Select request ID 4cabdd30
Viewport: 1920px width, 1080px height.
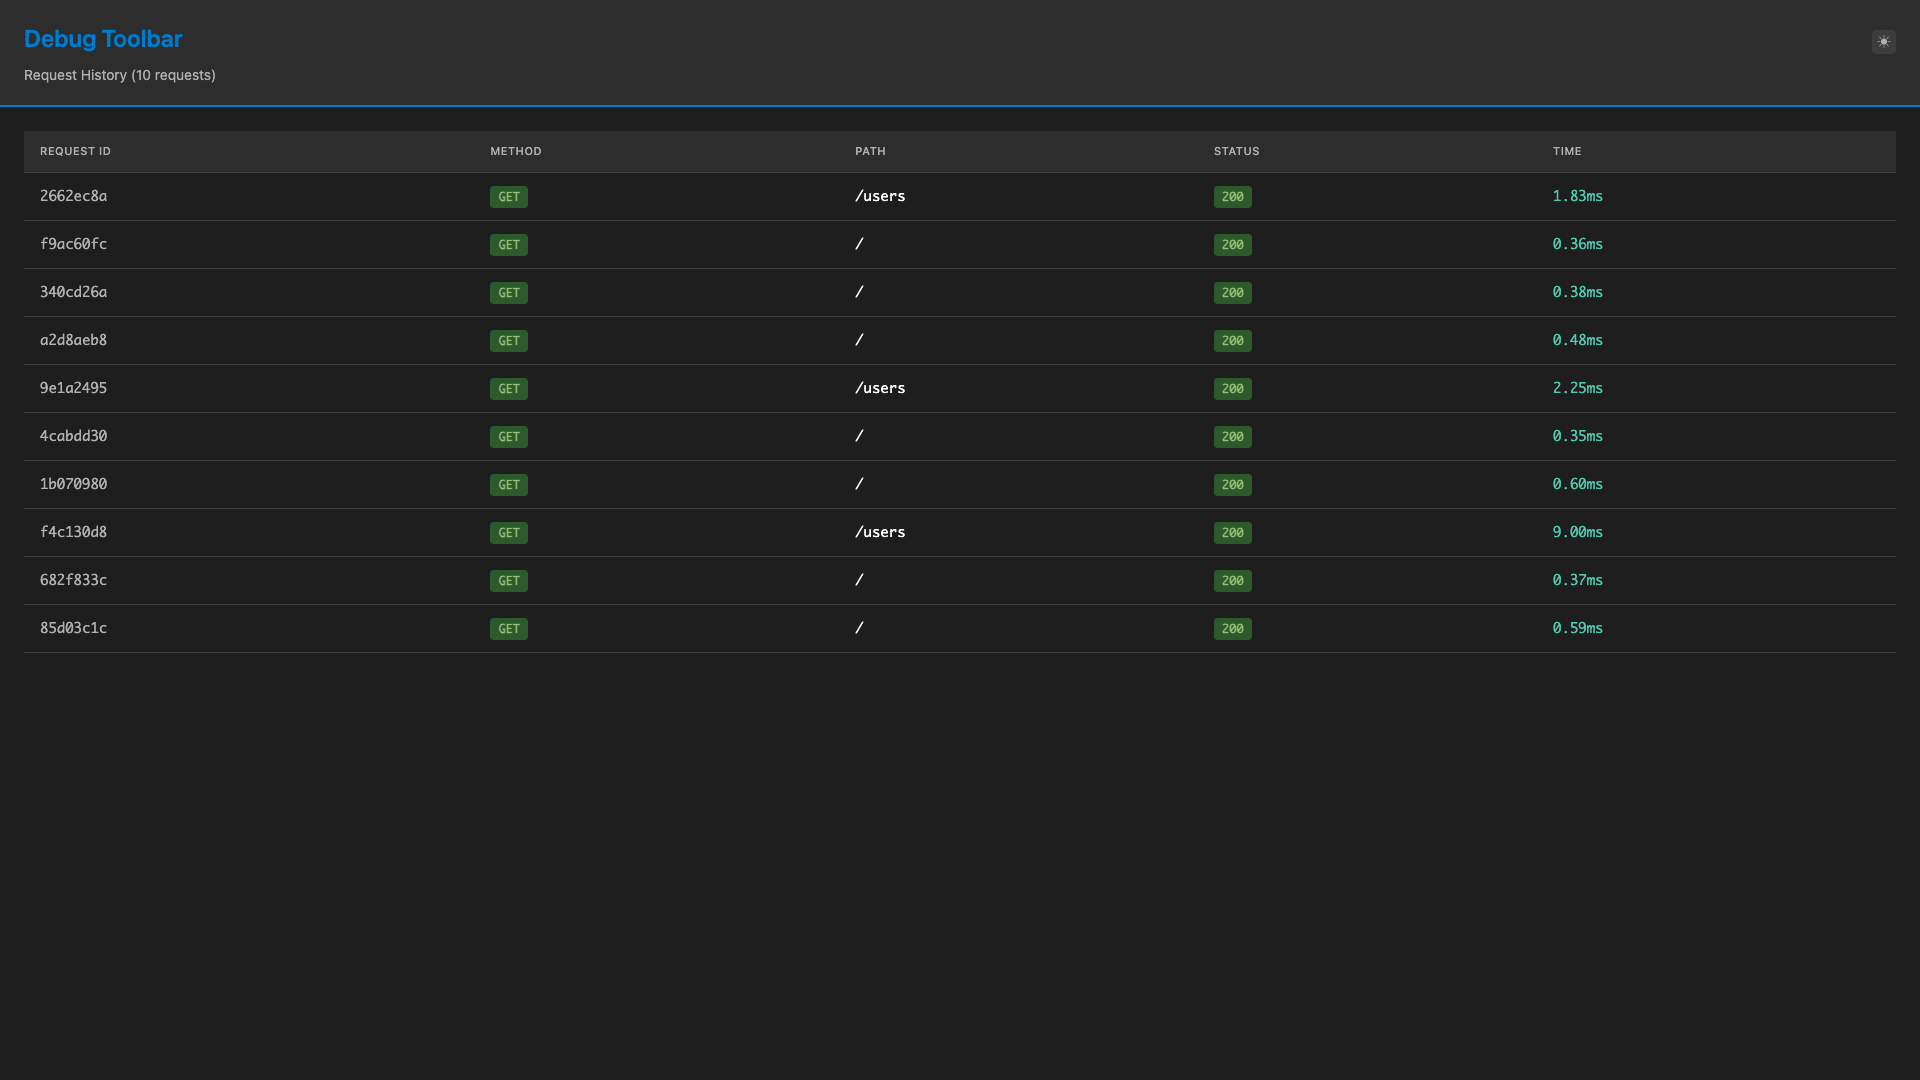tap(73, 436)
